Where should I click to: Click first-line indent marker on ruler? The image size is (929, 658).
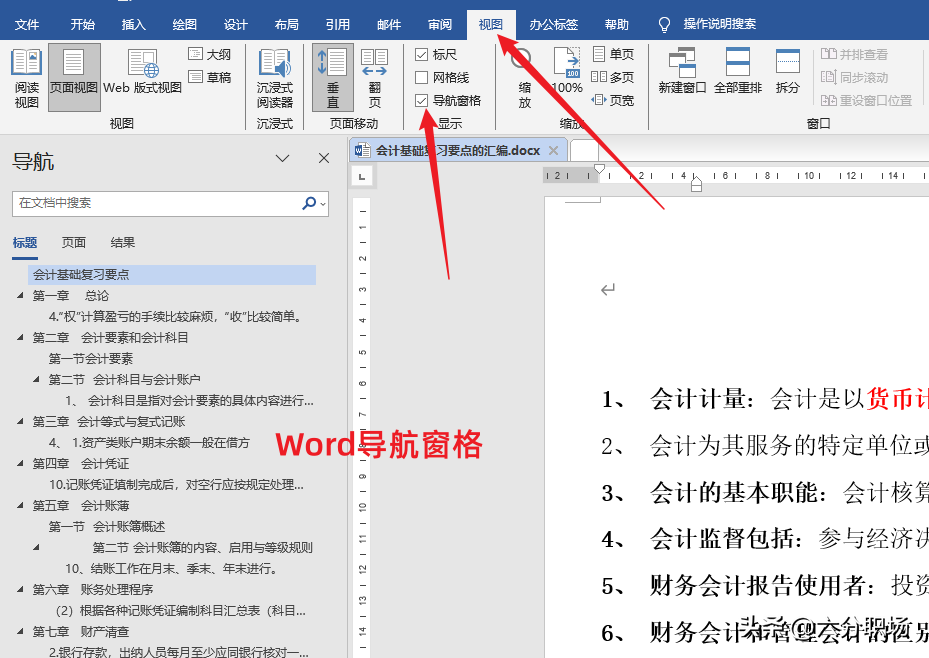599,169
